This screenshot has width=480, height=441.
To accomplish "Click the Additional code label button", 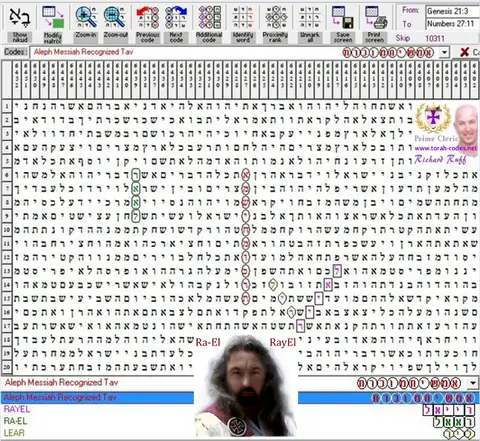I will [x=209, y=37].
